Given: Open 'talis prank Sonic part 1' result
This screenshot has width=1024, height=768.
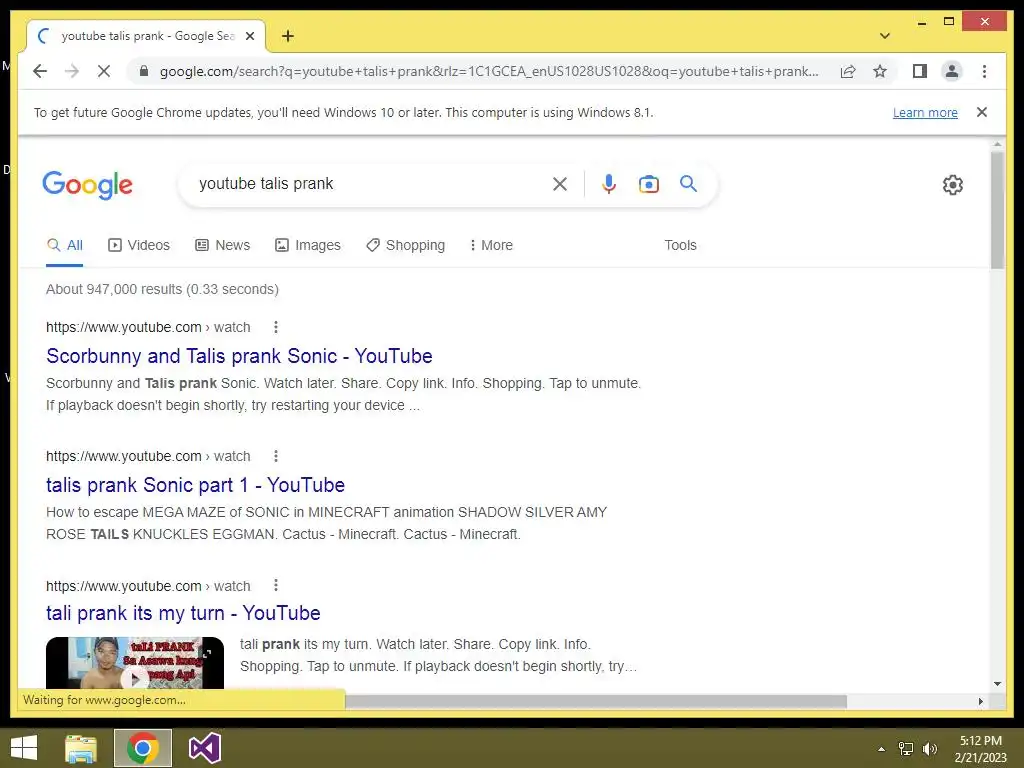Looking at the screenshot, I should (195, 485).
